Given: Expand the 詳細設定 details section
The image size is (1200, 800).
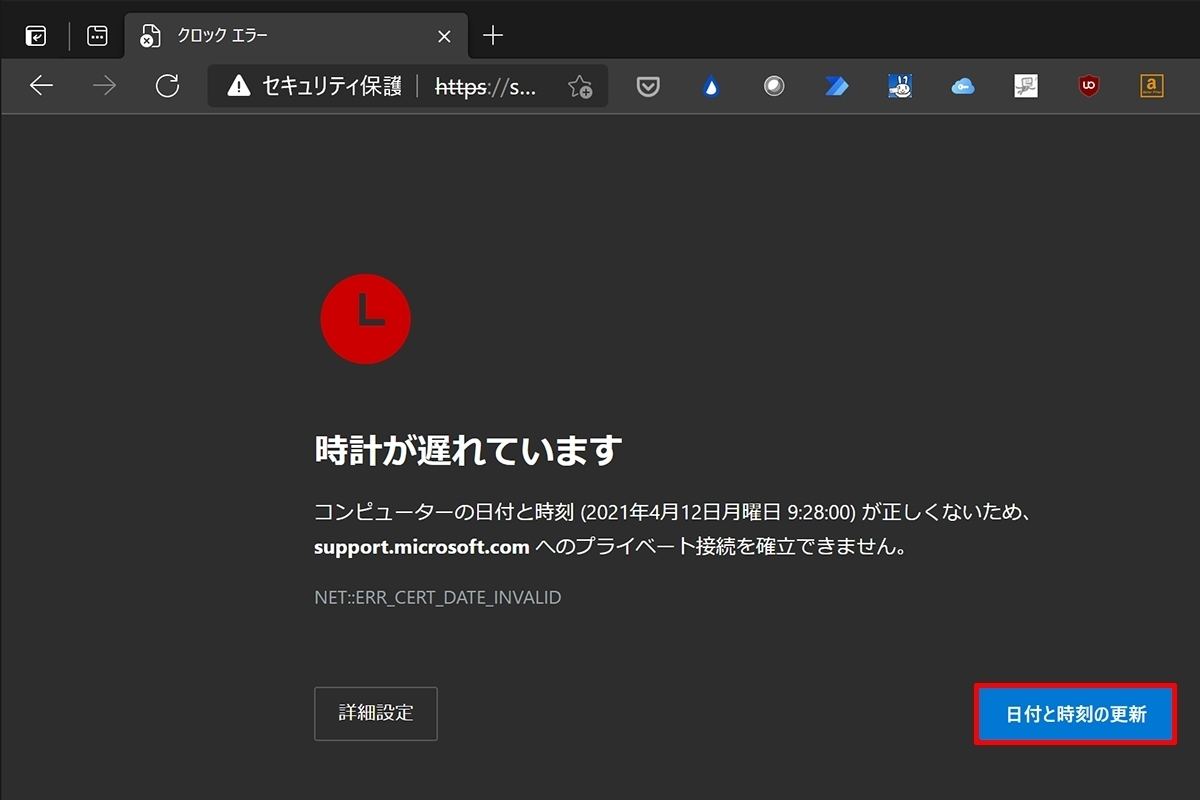Looking at the screenshot, I should pos(375,713).
